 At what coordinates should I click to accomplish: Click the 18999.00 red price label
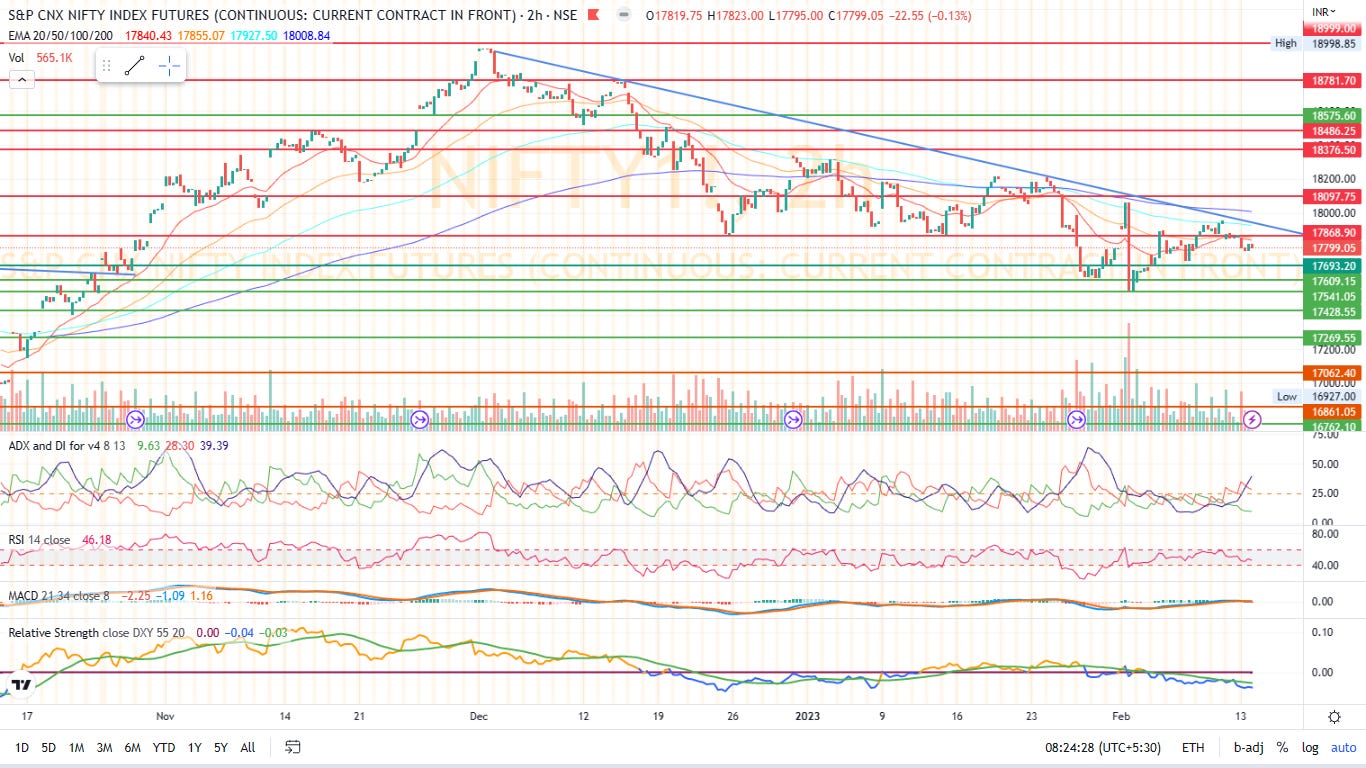(x=1333, y=30)
